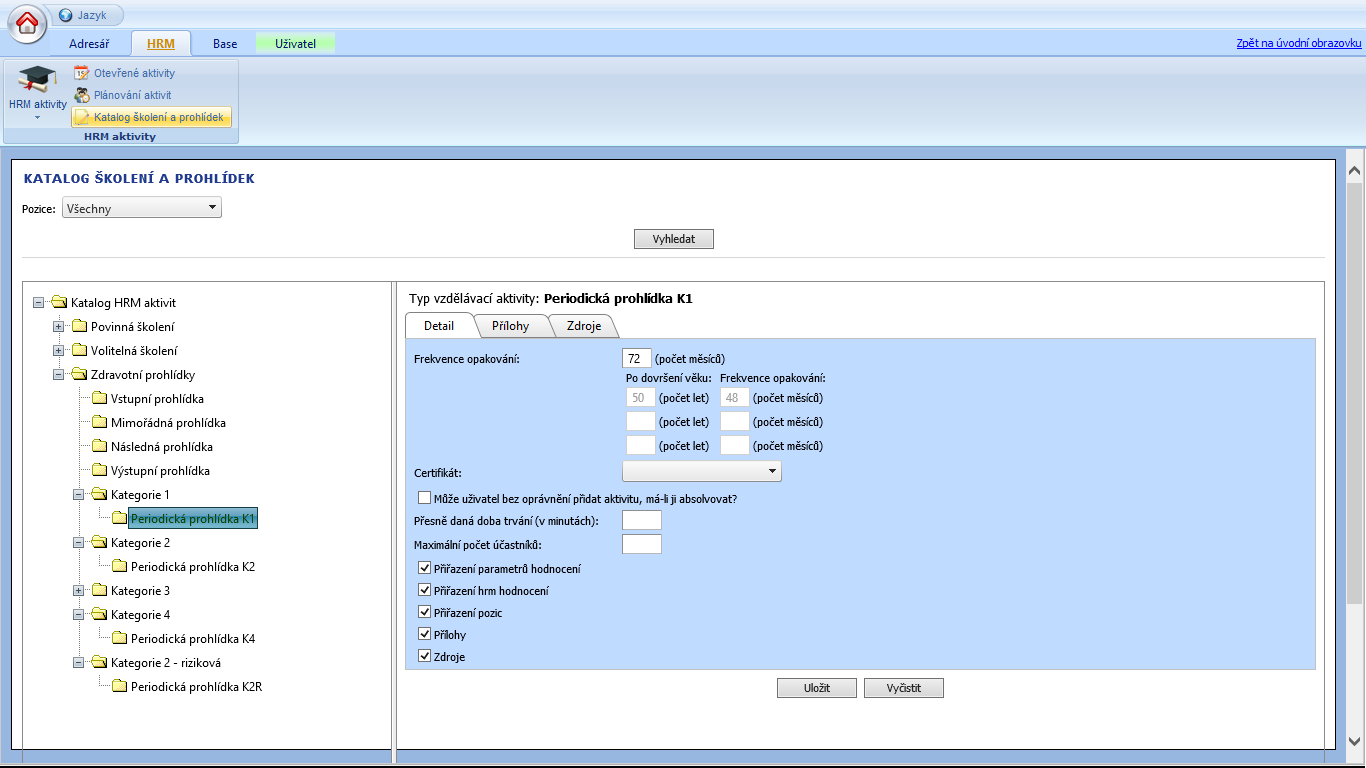
Task: Click the Frekvence opakování field with 72
Action: [x=637, y=358]
